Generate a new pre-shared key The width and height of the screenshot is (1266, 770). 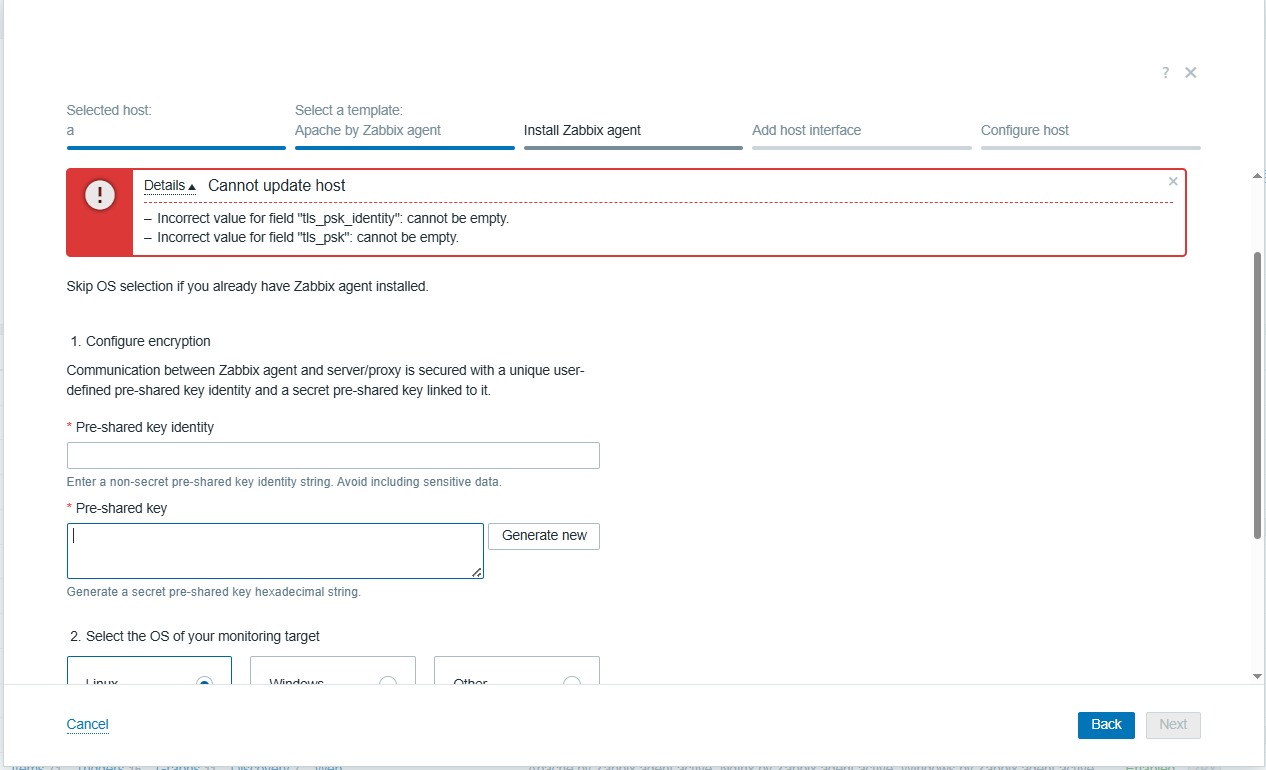pyautogui.click(x=544, y=536)
